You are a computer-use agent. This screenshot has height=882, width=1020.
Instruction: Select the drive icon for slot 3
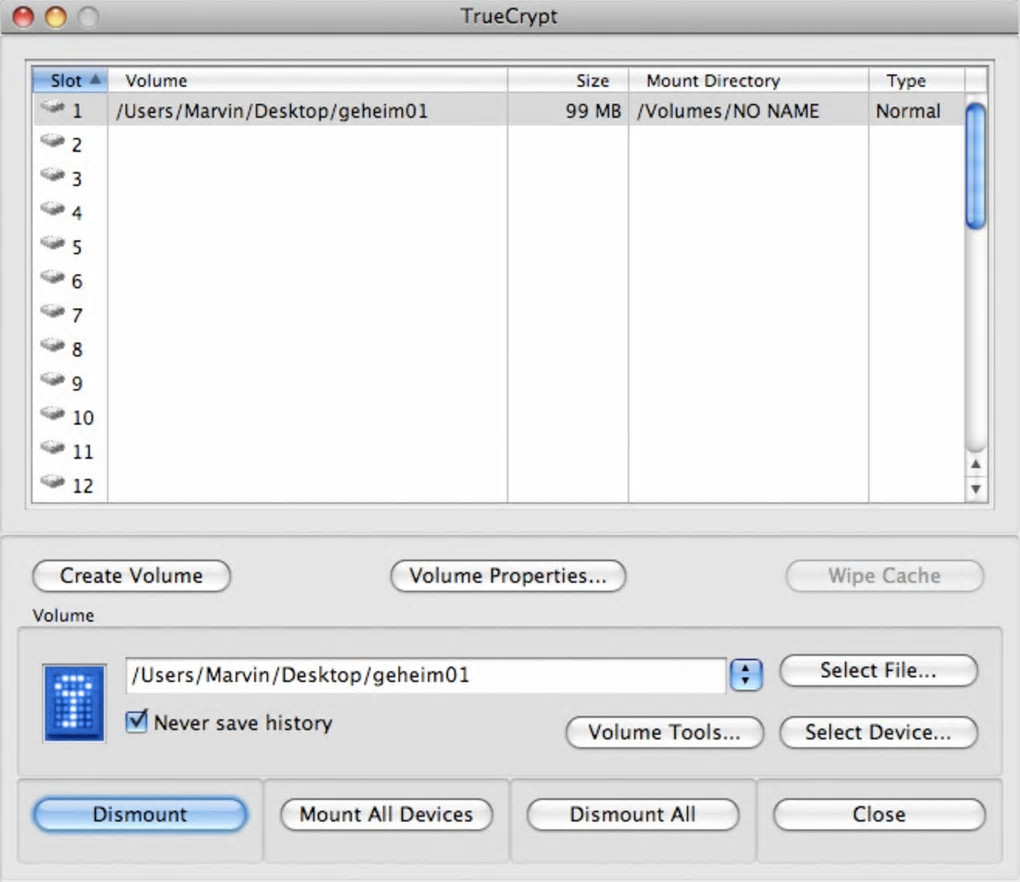pyautogui.click(x=52, y=175)
